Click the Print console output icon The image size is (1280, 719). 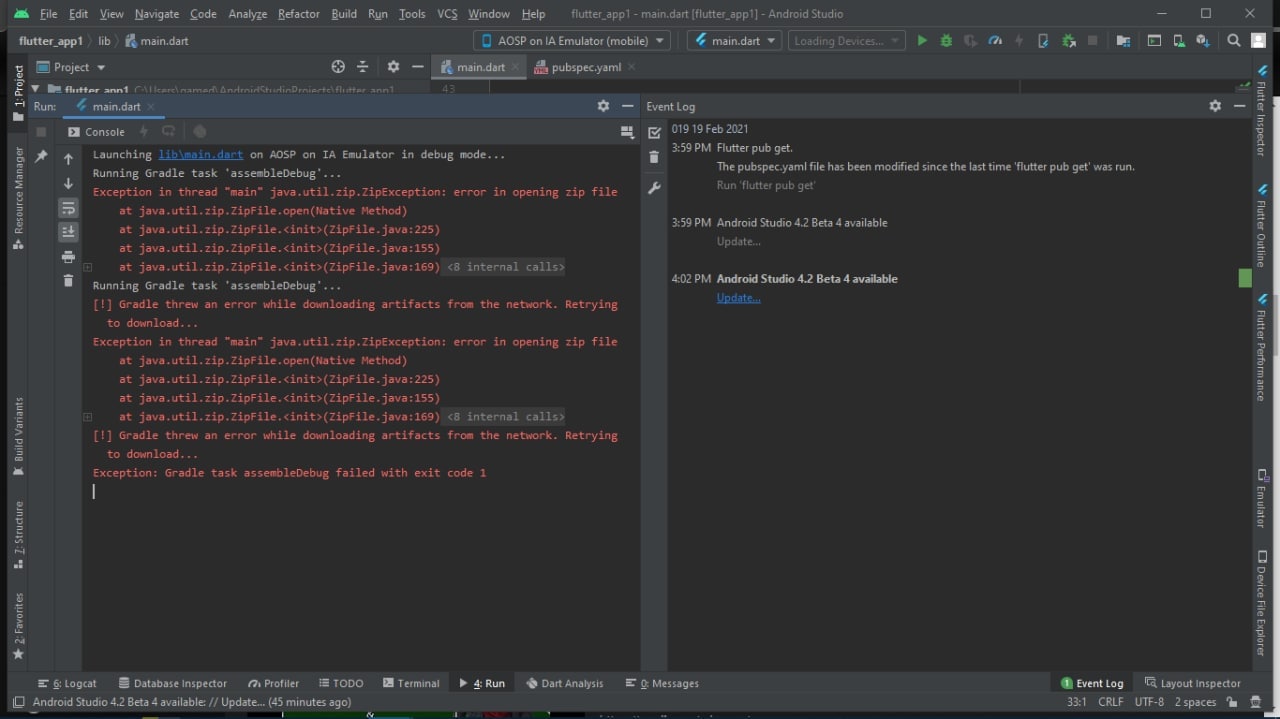[68, 257]
